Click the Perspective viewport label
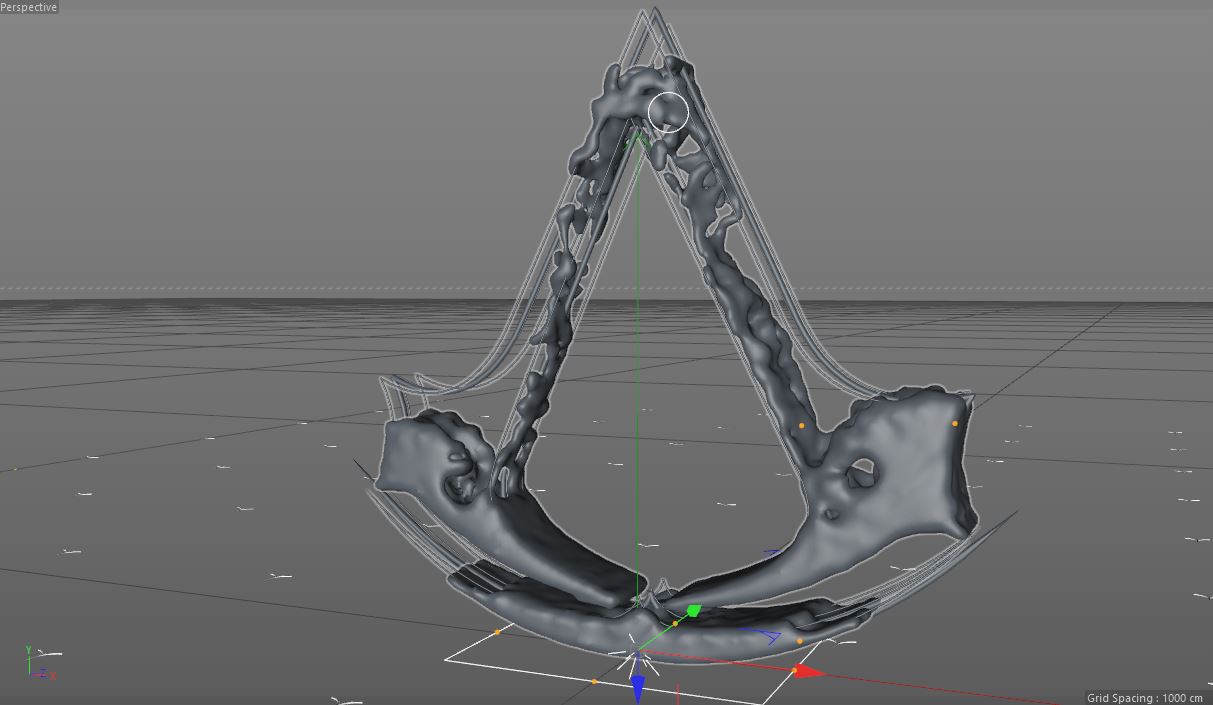 tap(29, 7)
